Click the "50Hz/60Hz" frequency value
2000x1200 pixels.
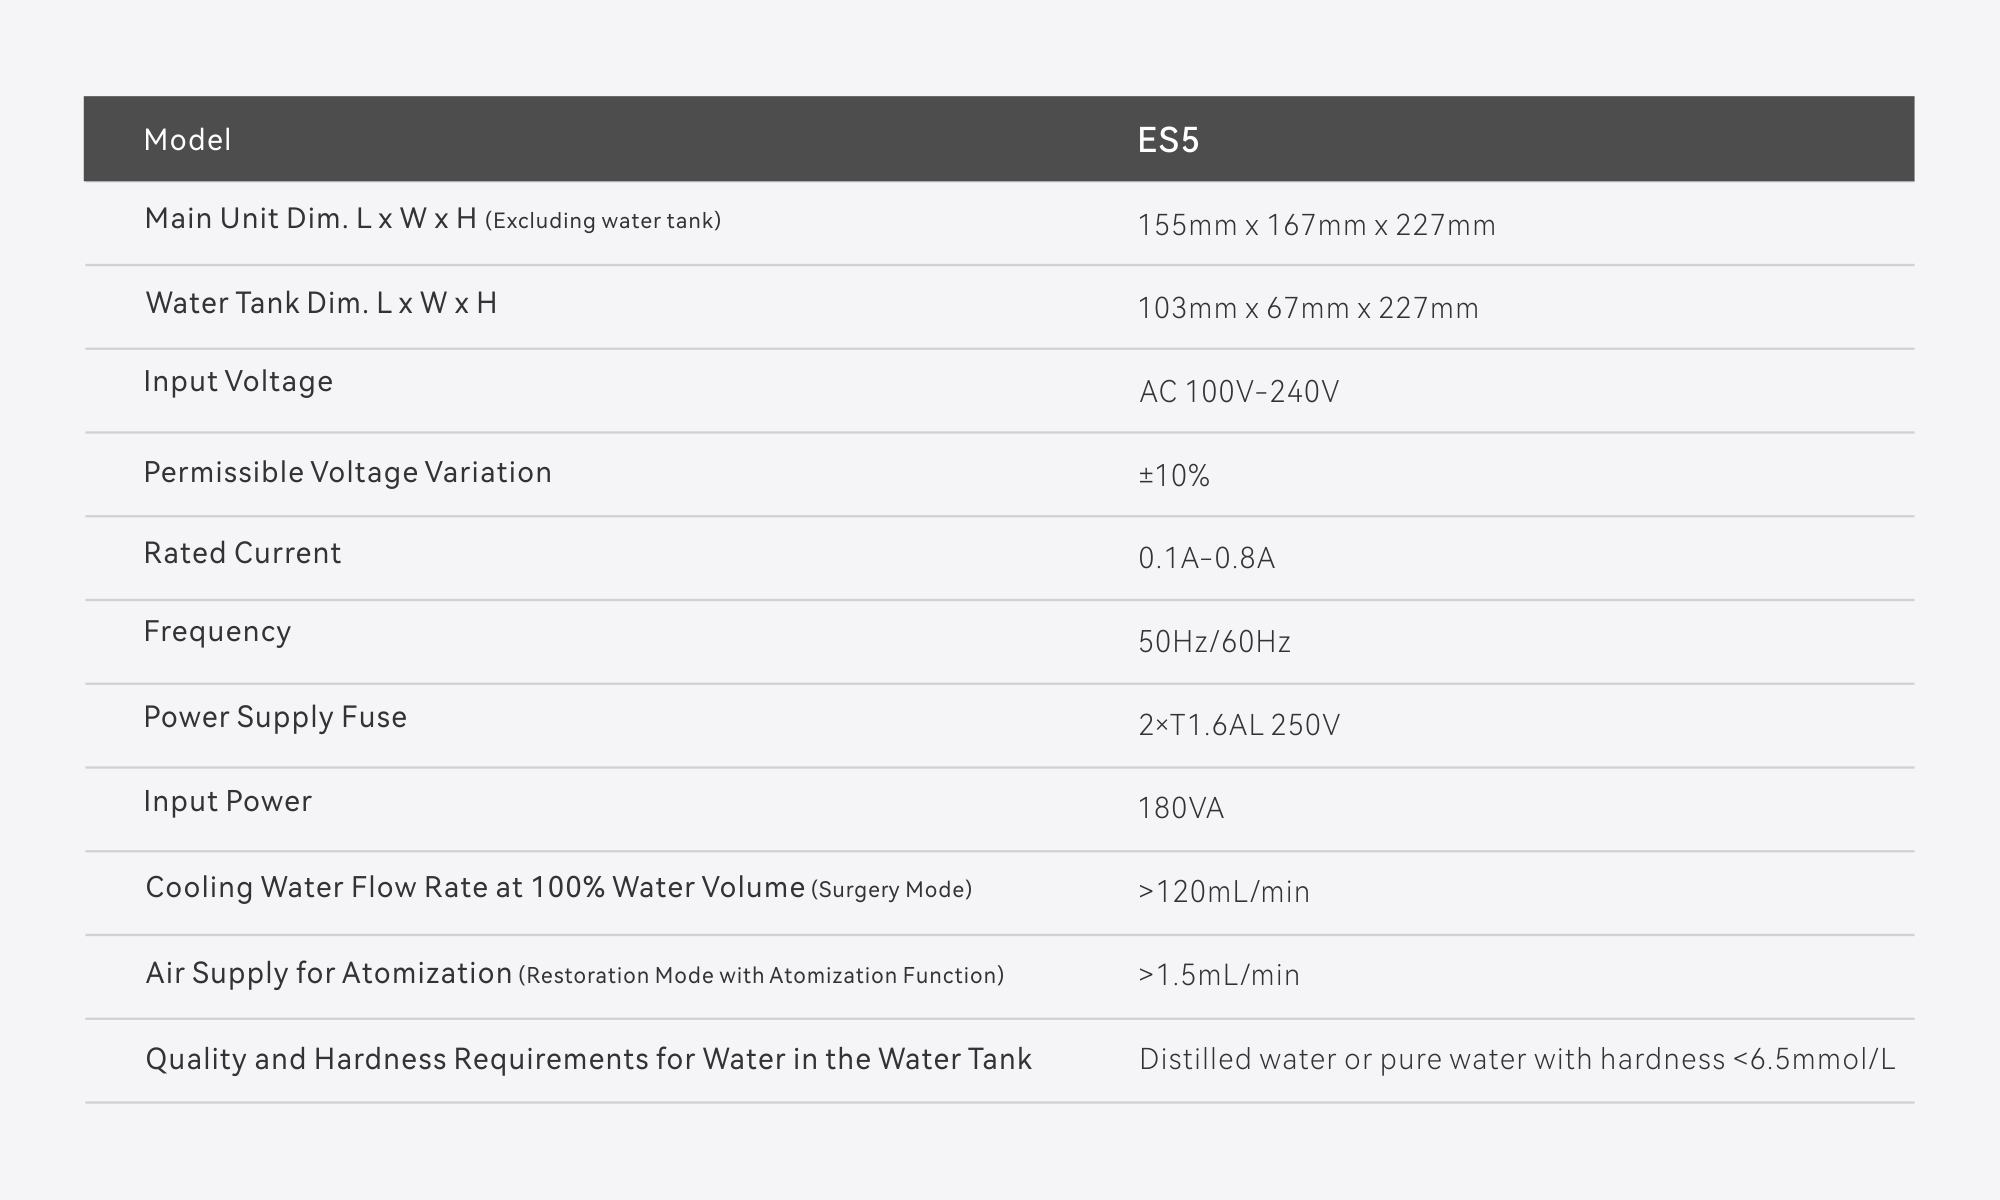click(1214, 641)
